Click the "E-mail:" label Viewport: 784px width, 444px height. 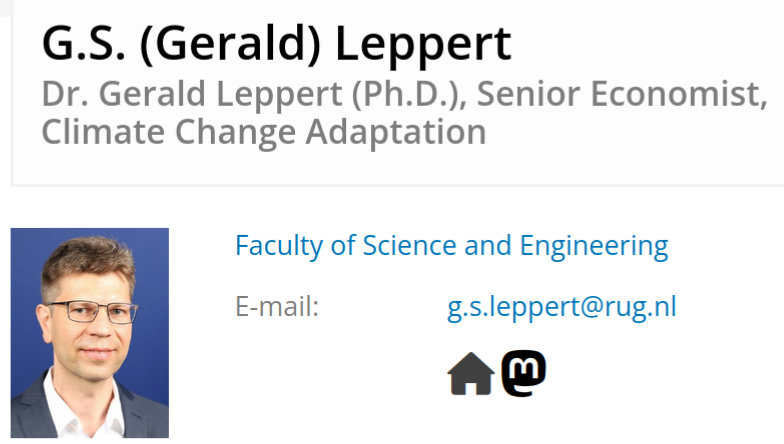point(277,307)
